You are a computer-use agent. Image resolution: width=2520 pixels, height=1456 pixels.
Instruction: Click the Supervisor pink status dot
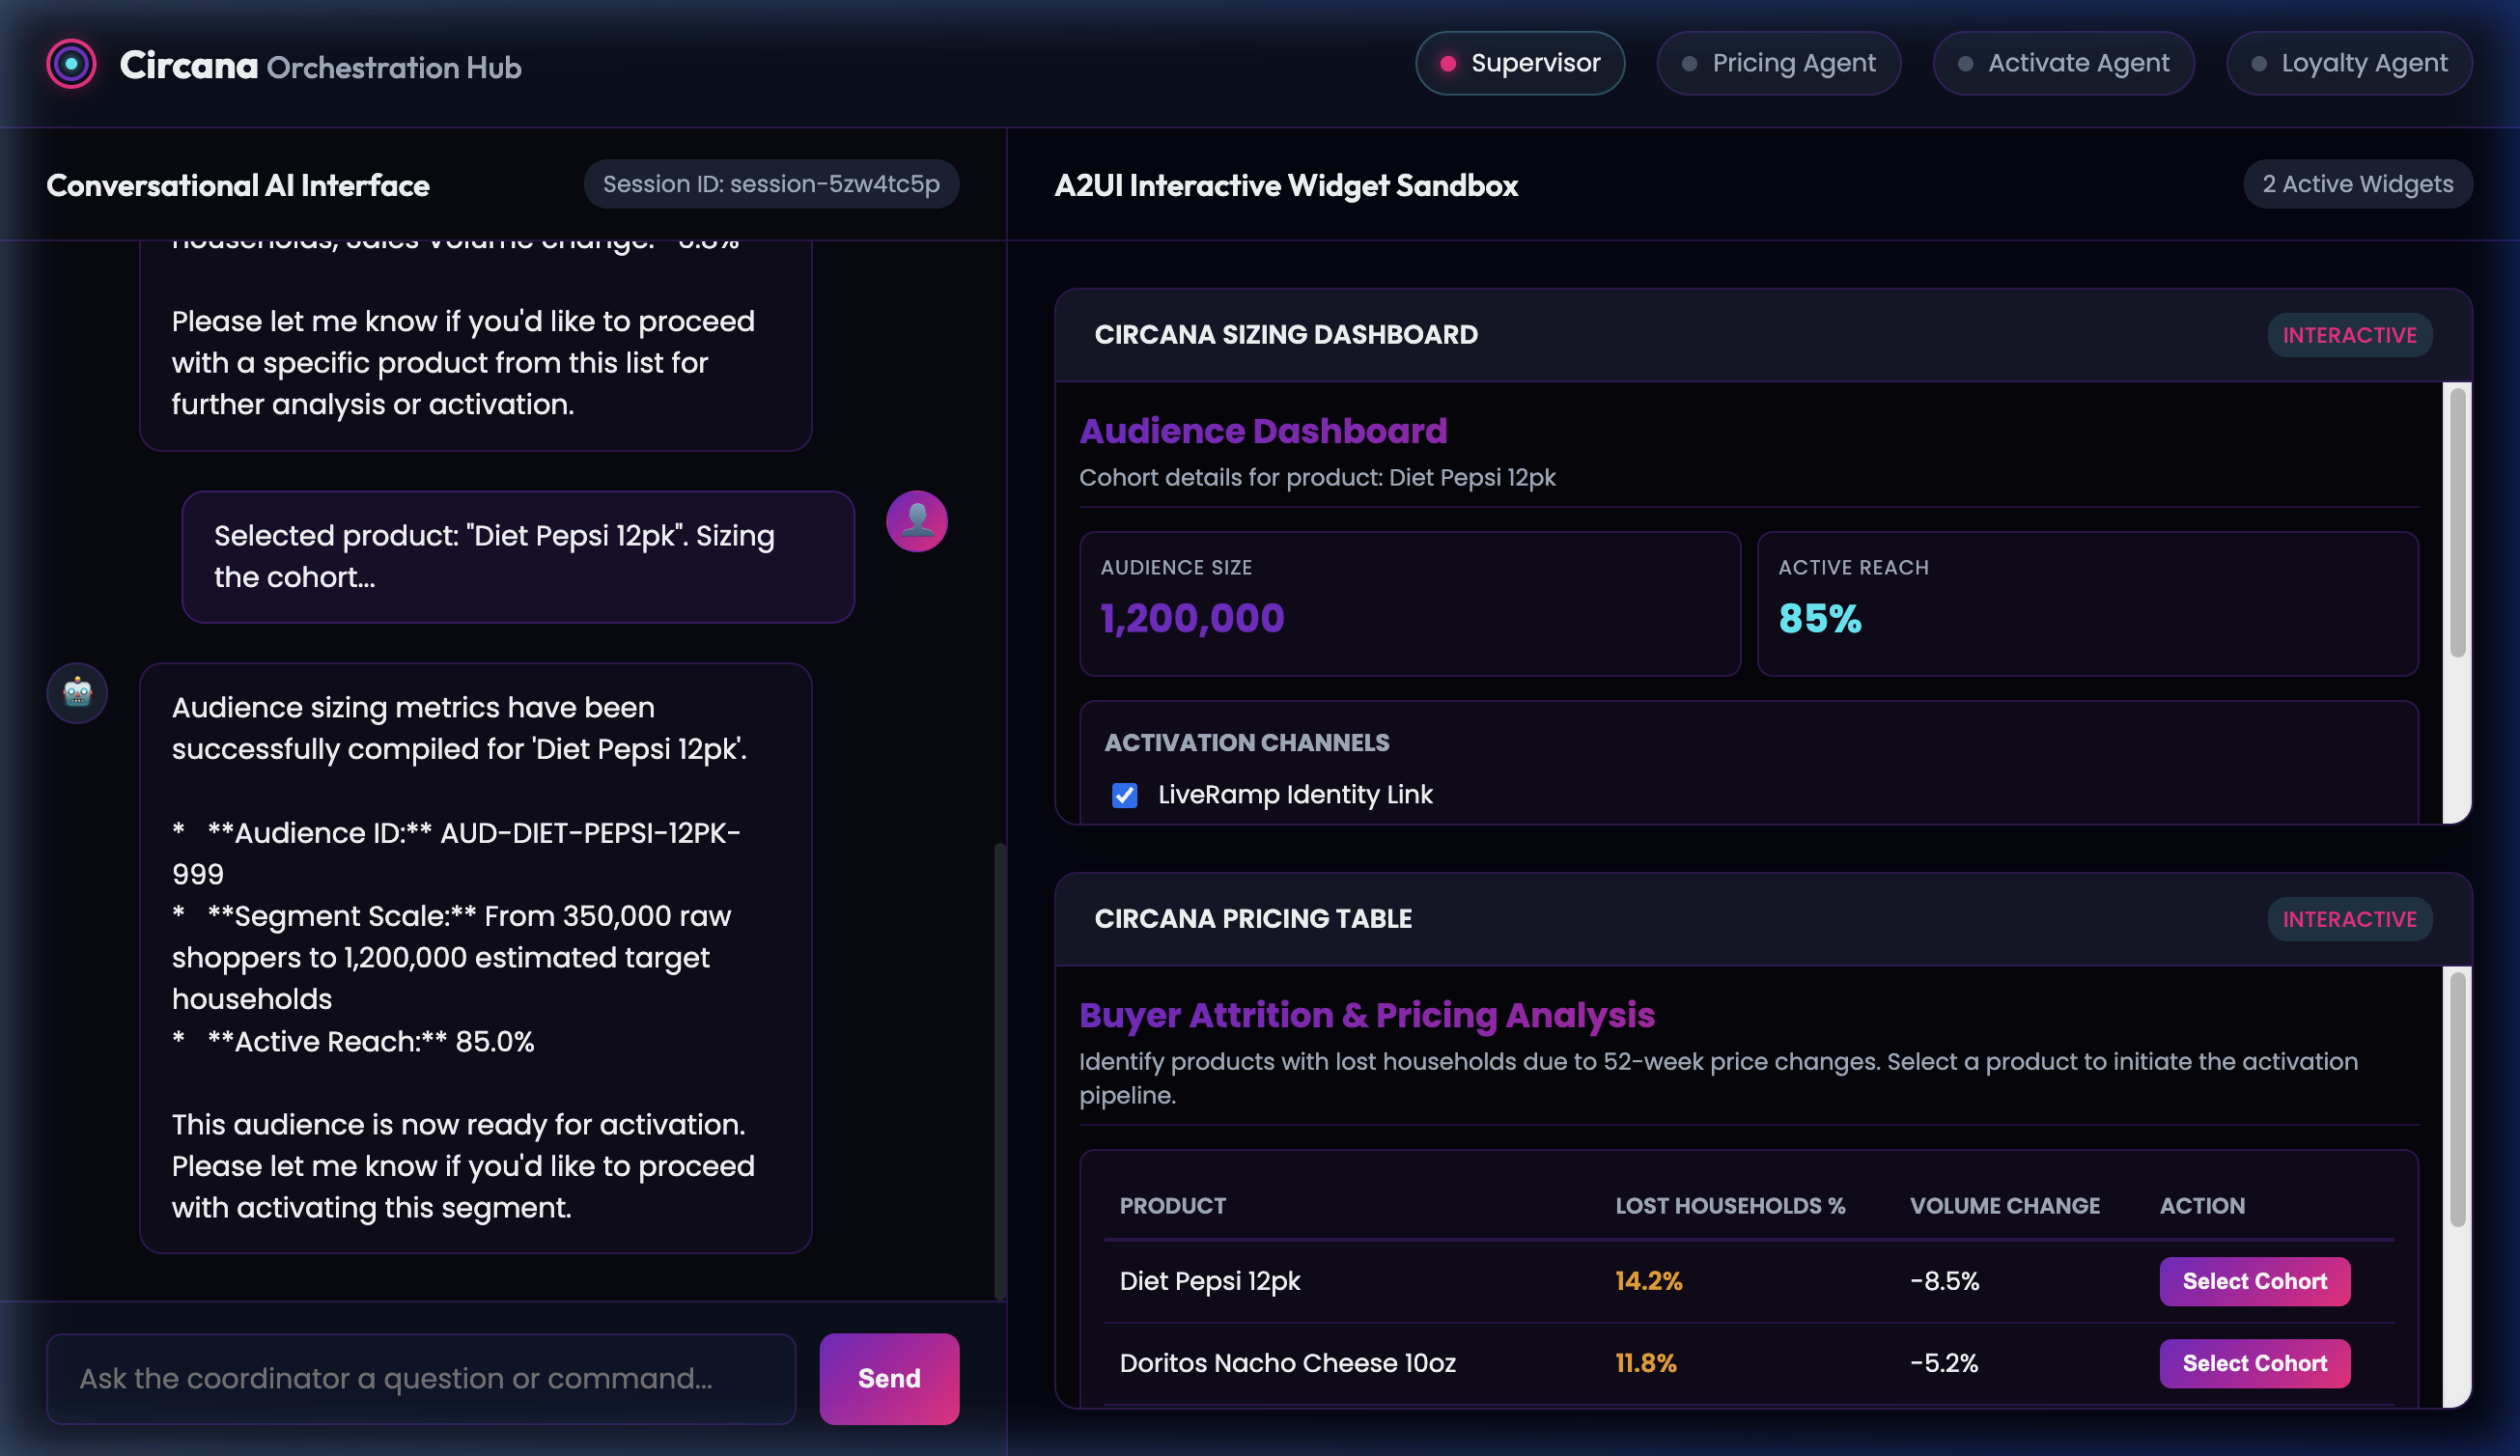(x=1447, y=64)
